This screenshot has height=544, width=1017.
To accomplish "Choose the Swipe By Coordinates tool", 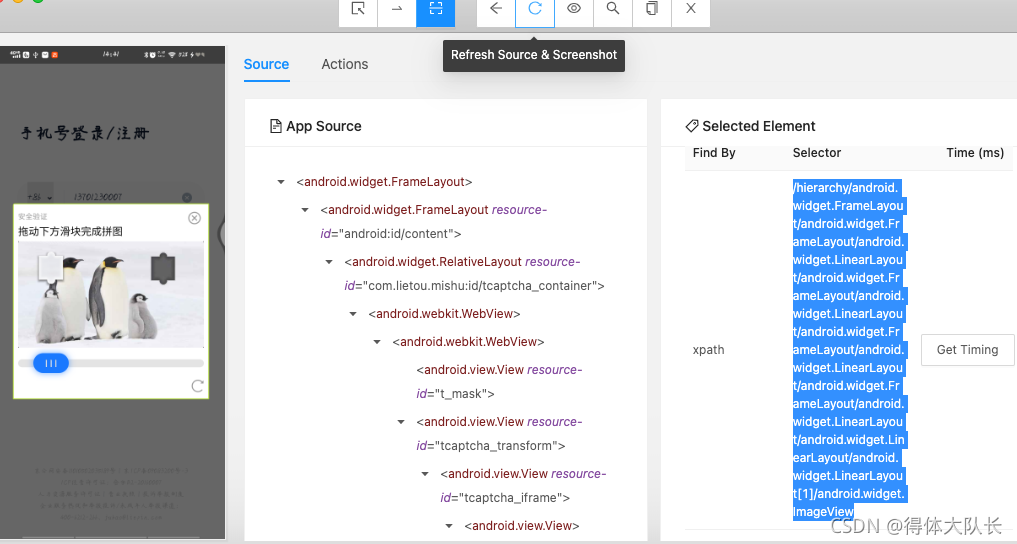I will pyautogui.click(x=397, y=9).
